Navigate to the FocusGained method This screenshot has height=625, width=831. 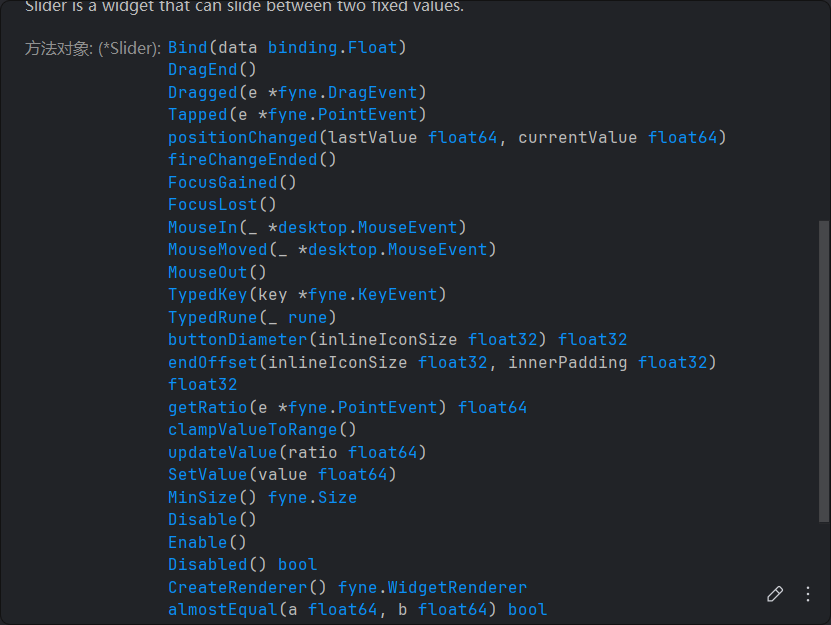[x=222, y=182]
